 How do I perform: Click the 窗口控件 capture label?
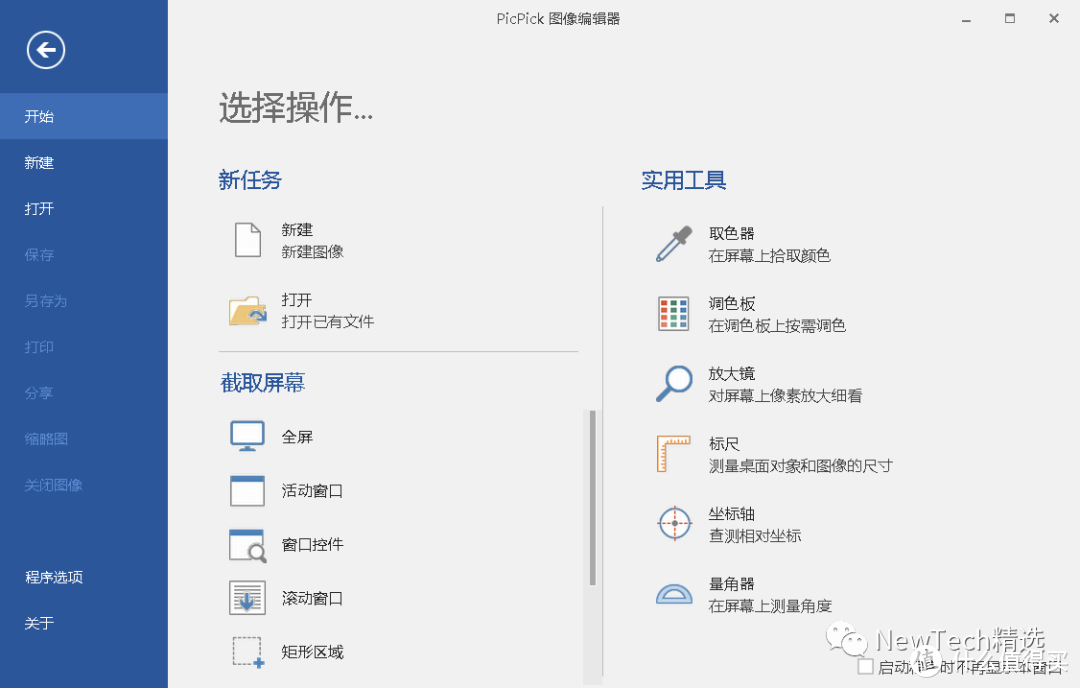(312, 544)
